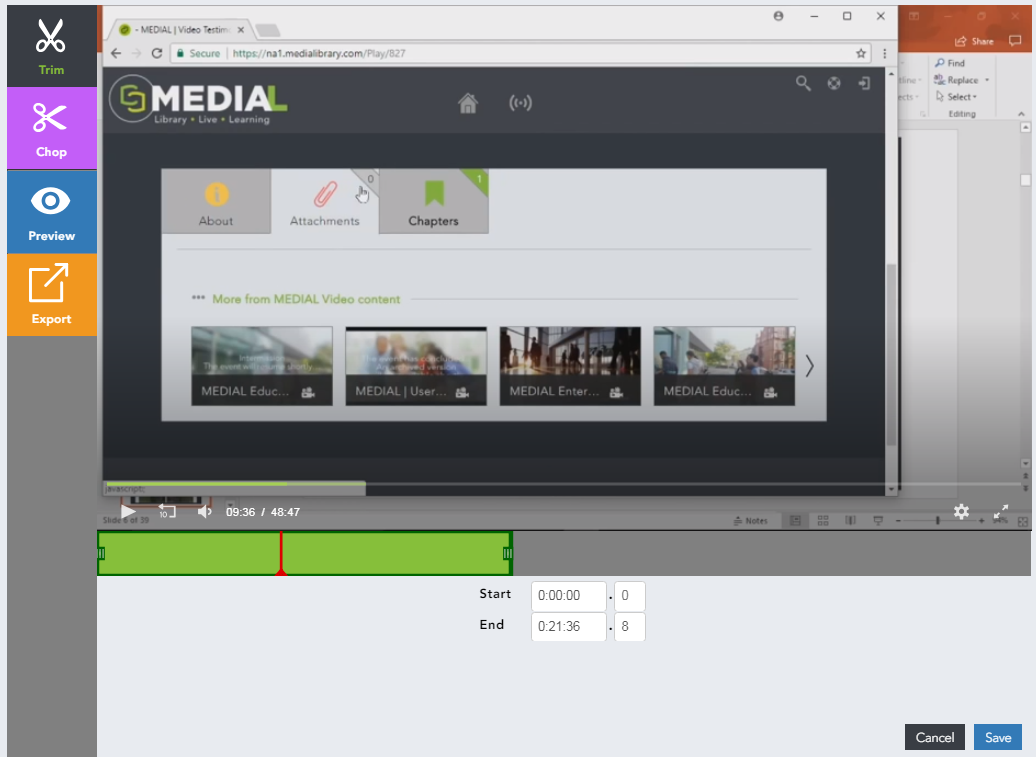Click the End tenths field
The height and width of the screenshot is (757, 1036).
(x=630, y=627)
